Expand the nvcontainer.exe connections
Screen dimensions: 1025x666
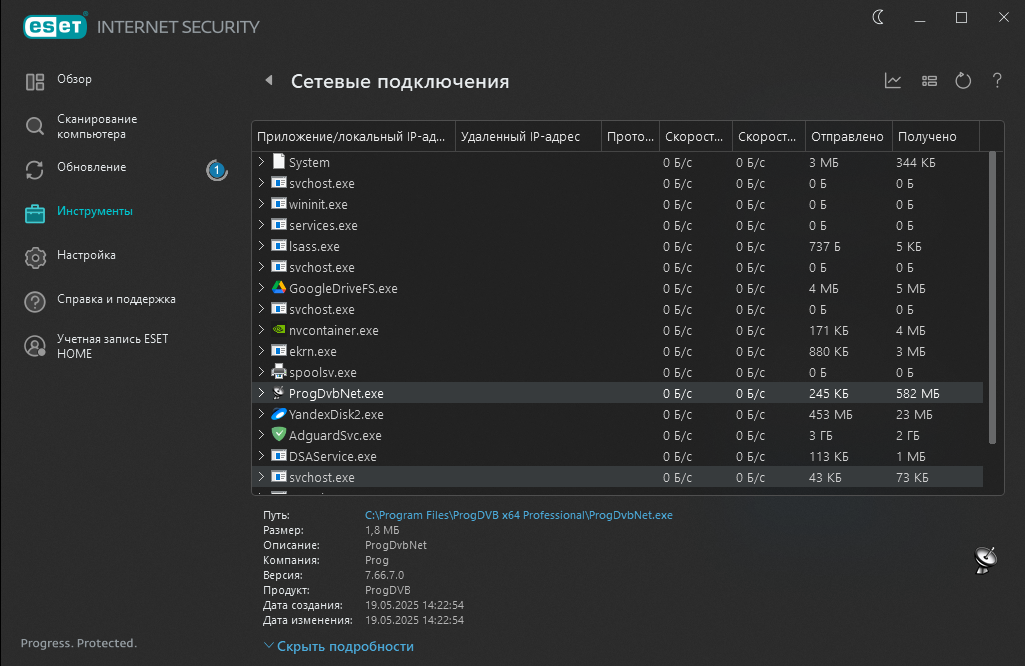pyautogui.click(x=261, y=329)
